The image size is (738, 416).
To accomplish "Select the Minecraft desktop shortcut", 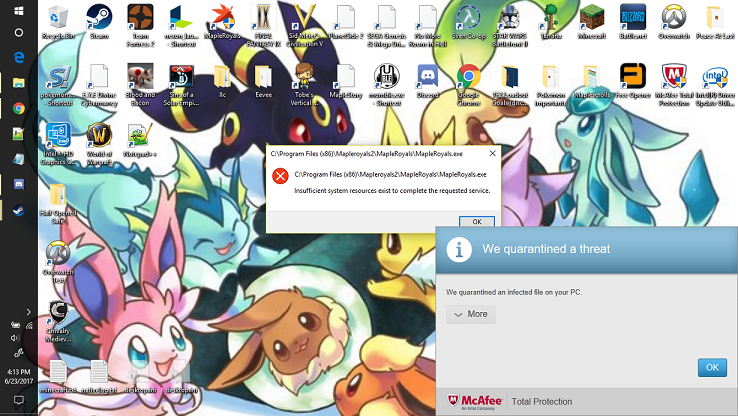I will (x=592, y=22).
